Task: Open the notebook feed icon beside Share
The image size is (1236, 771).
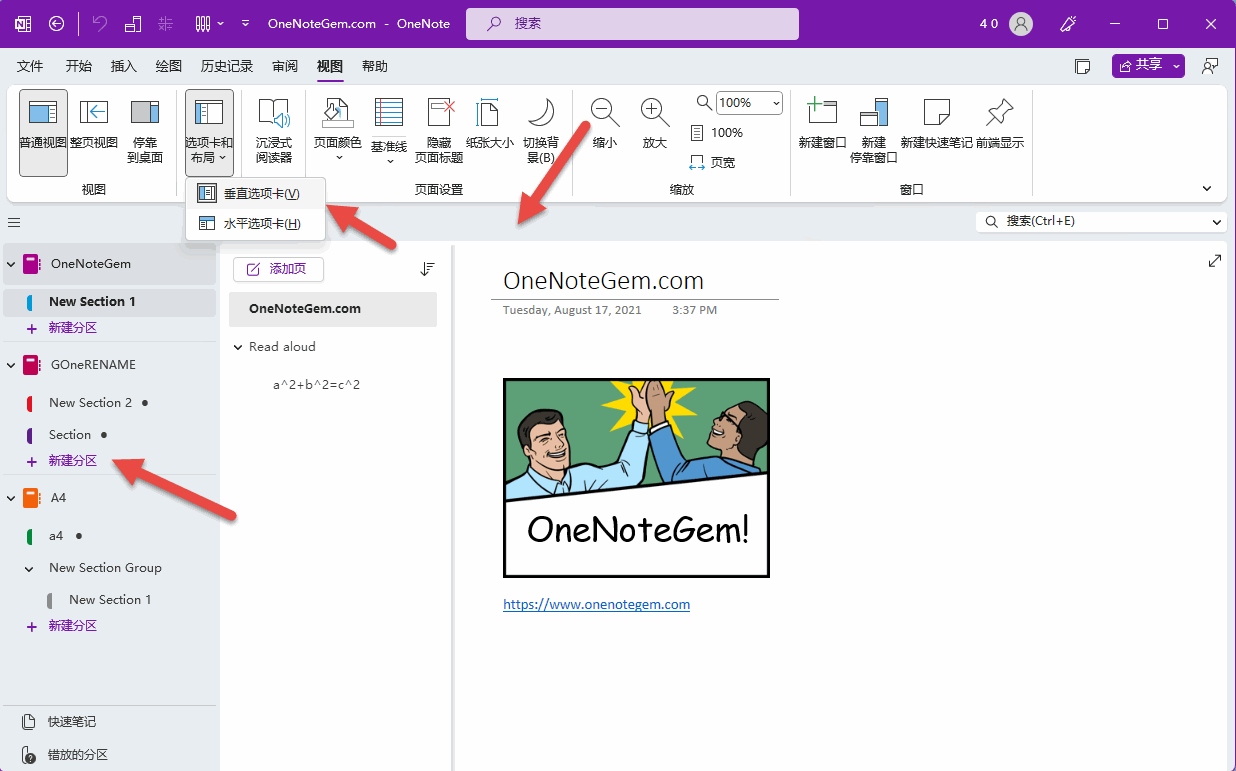Action: [x=1082, y=66]
